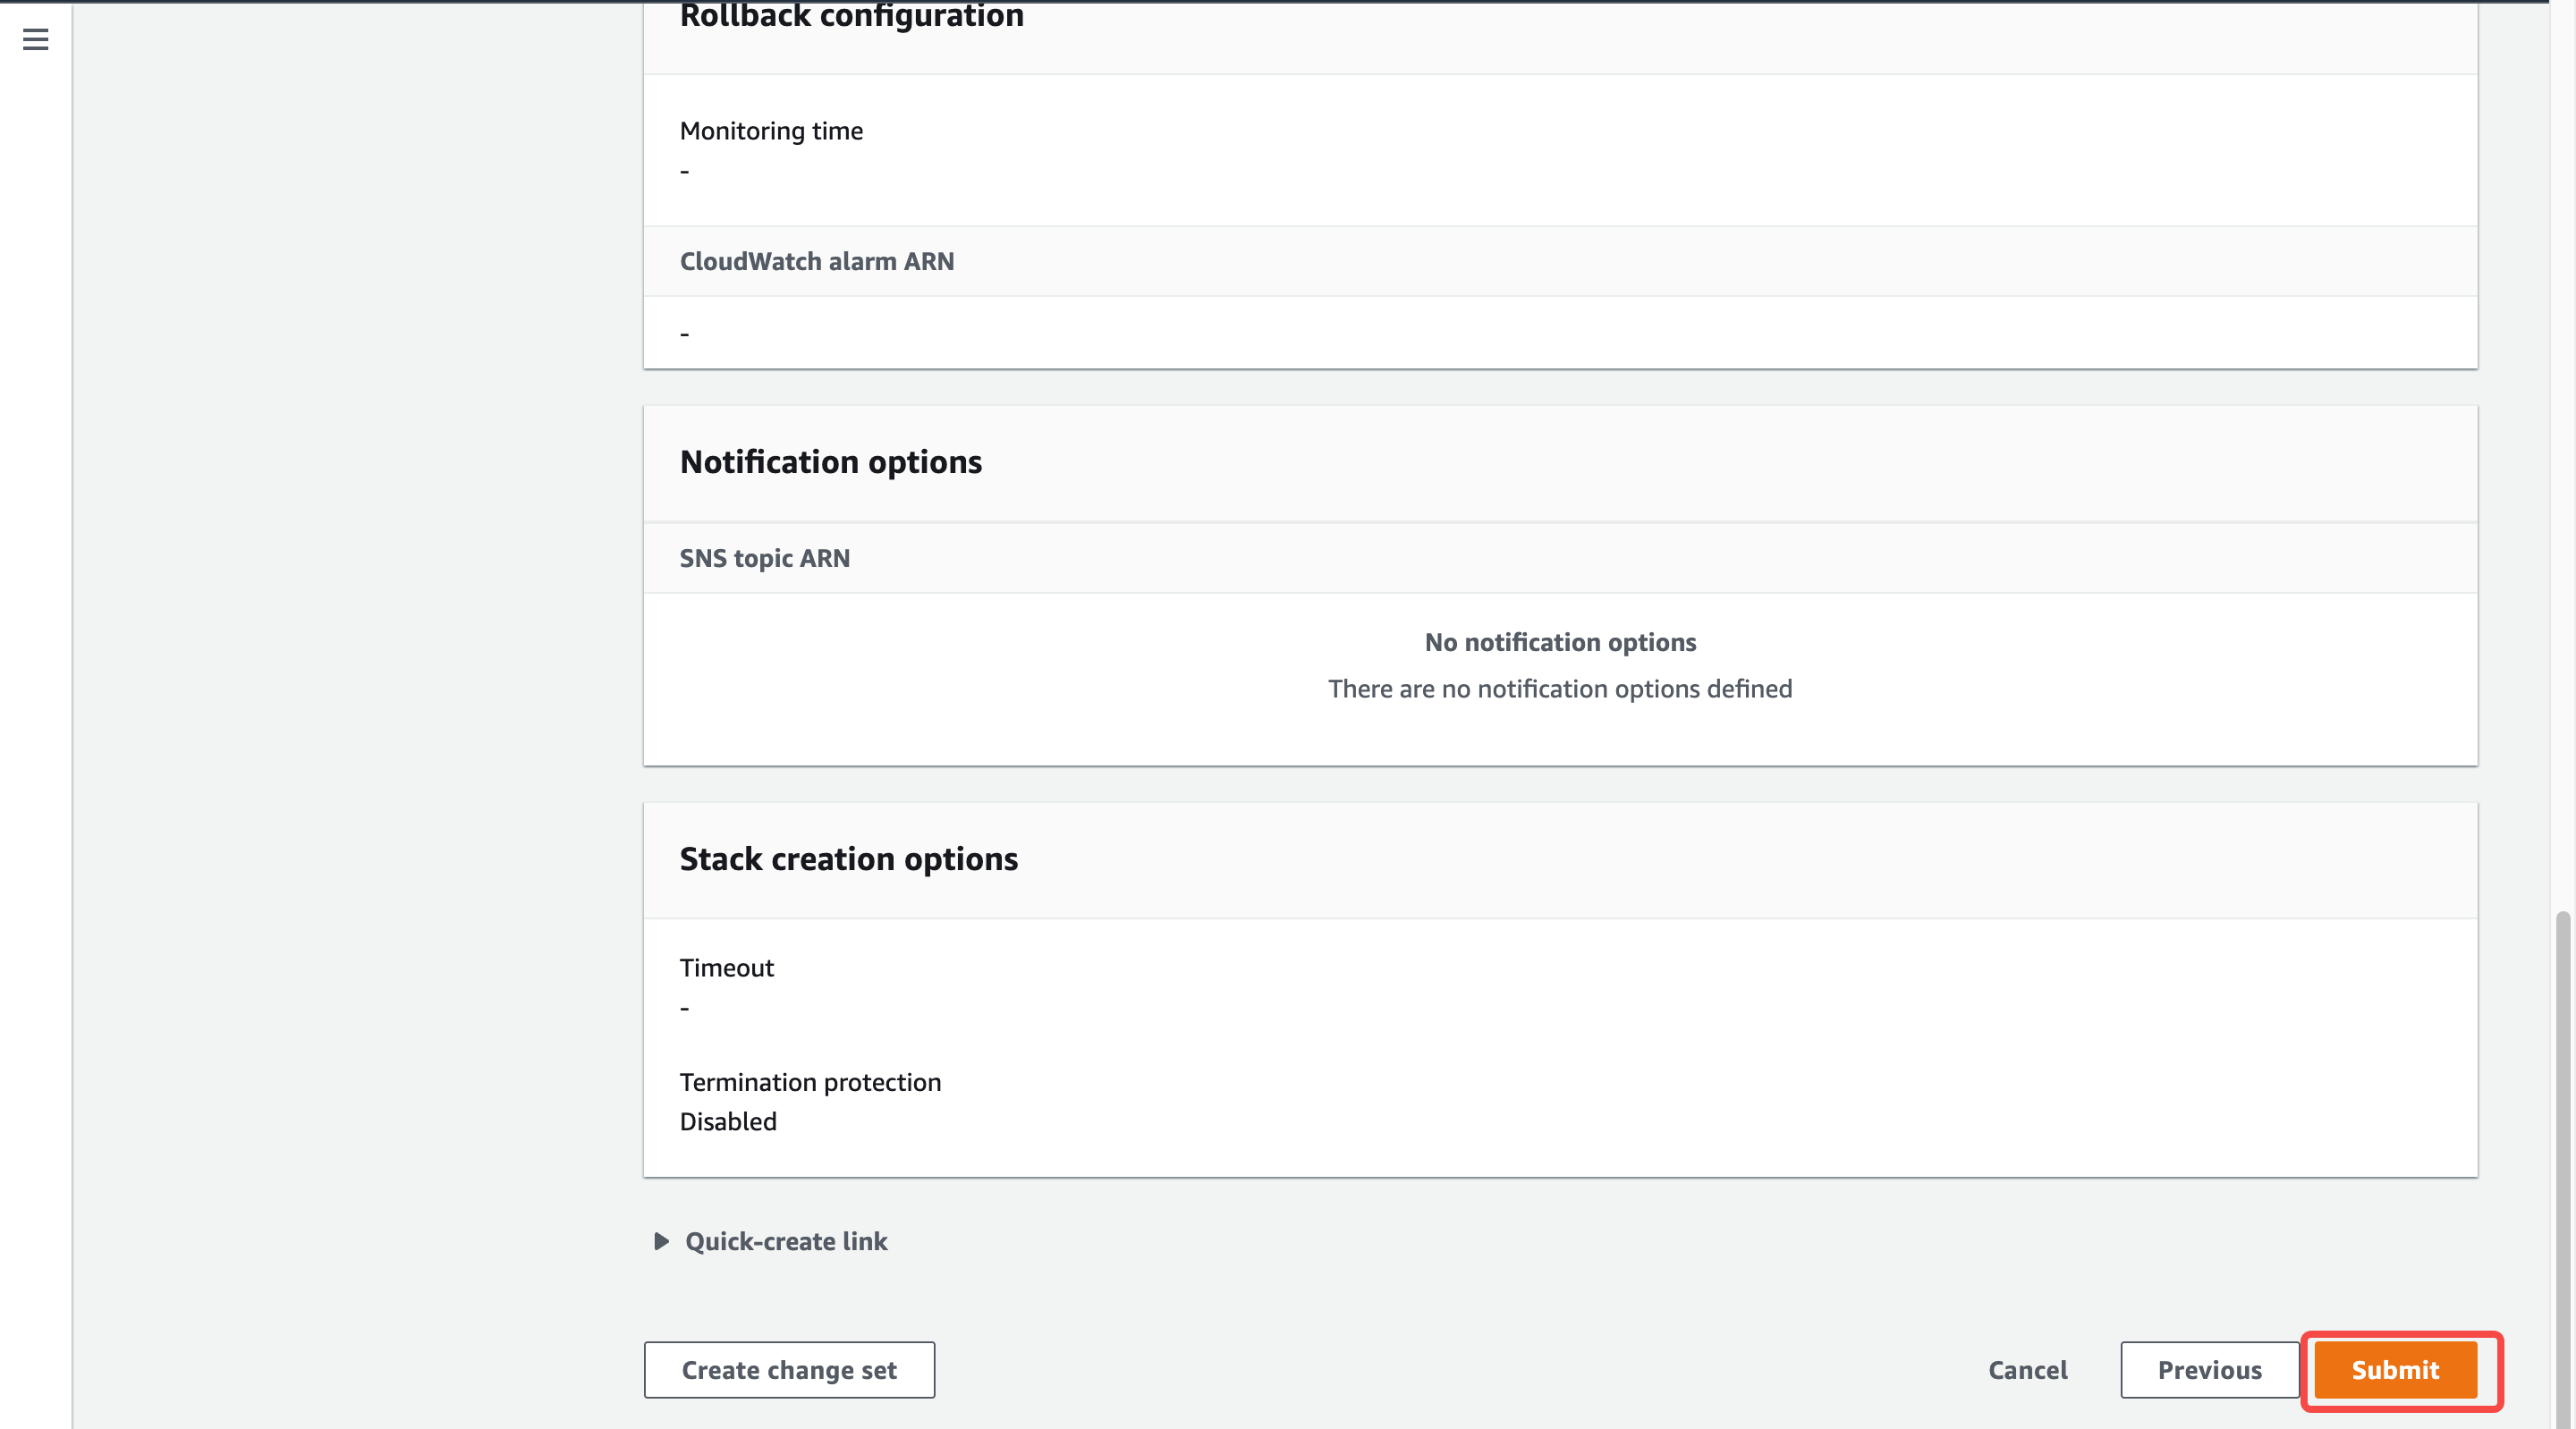Screen dimensions: 2576x1429
Task: Go back with the Previous button
Action: pos(2209,1370)
